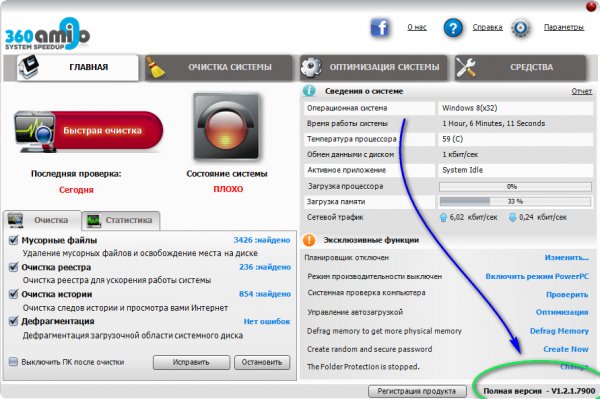
Task: Click the Create Now password link
Action: (566, 349)
